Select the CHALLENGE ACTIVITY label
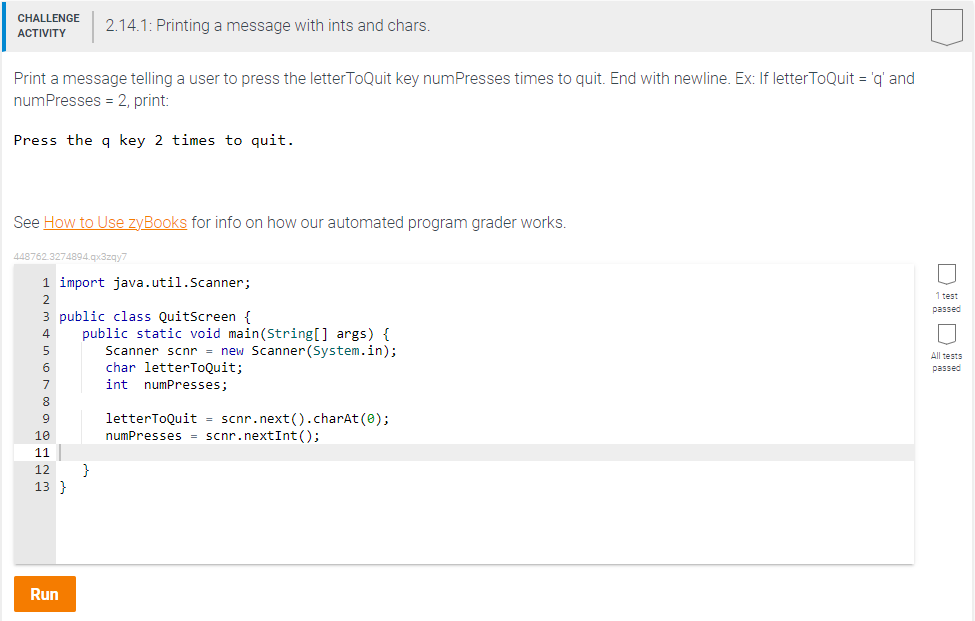975x621 pixels. click(x=48, y=24)
